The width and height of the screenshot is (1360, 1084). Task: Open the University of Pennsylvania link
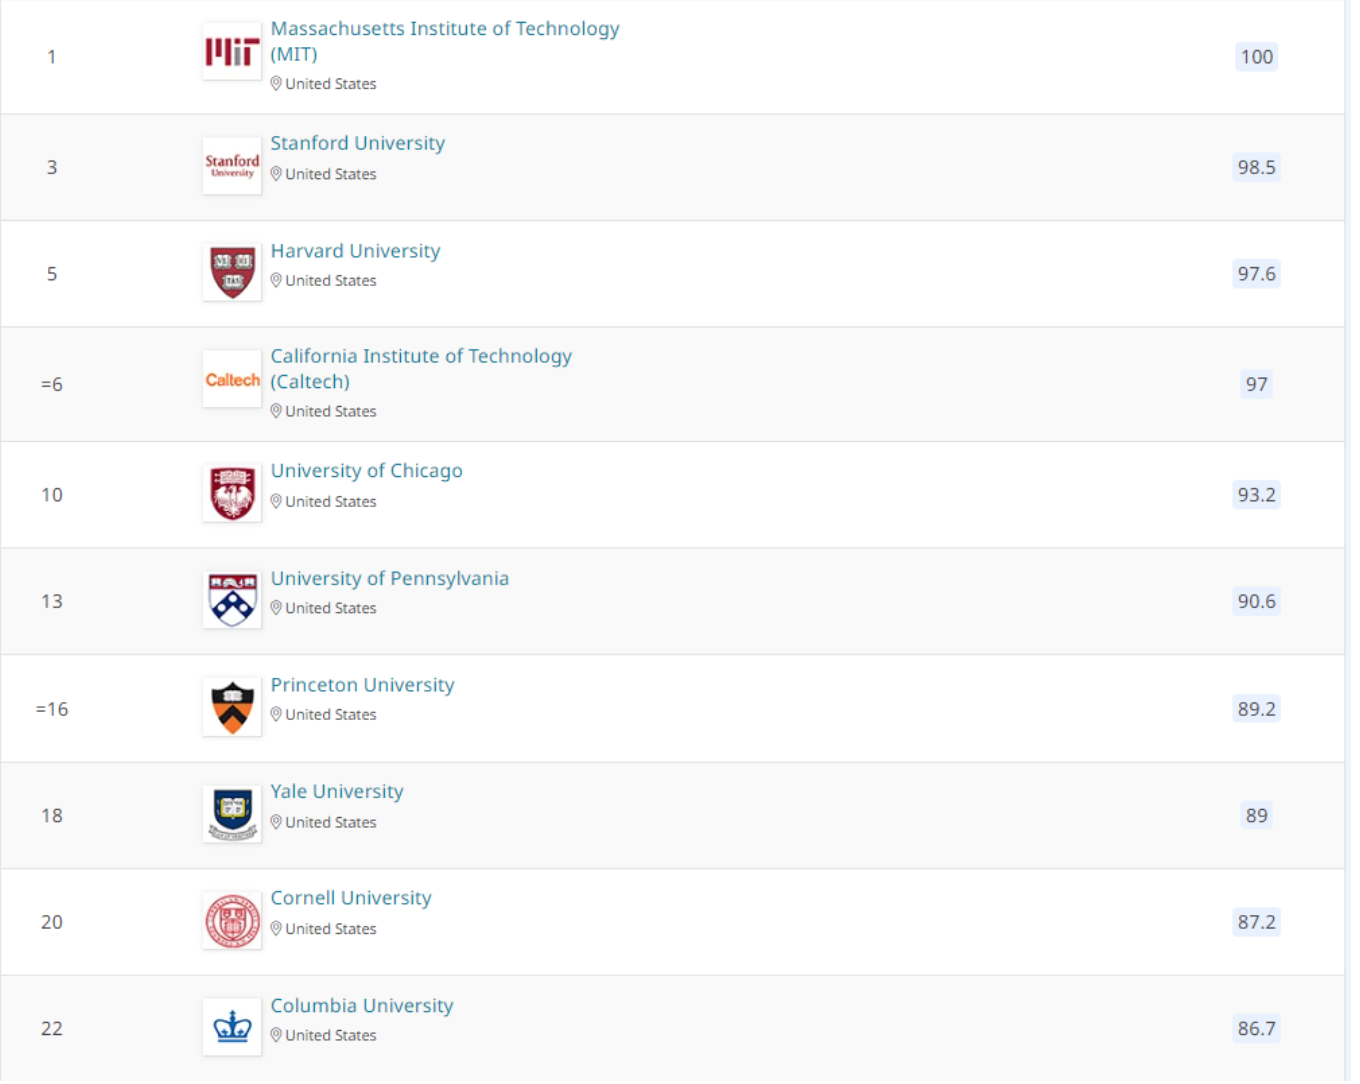click(390, 579)
